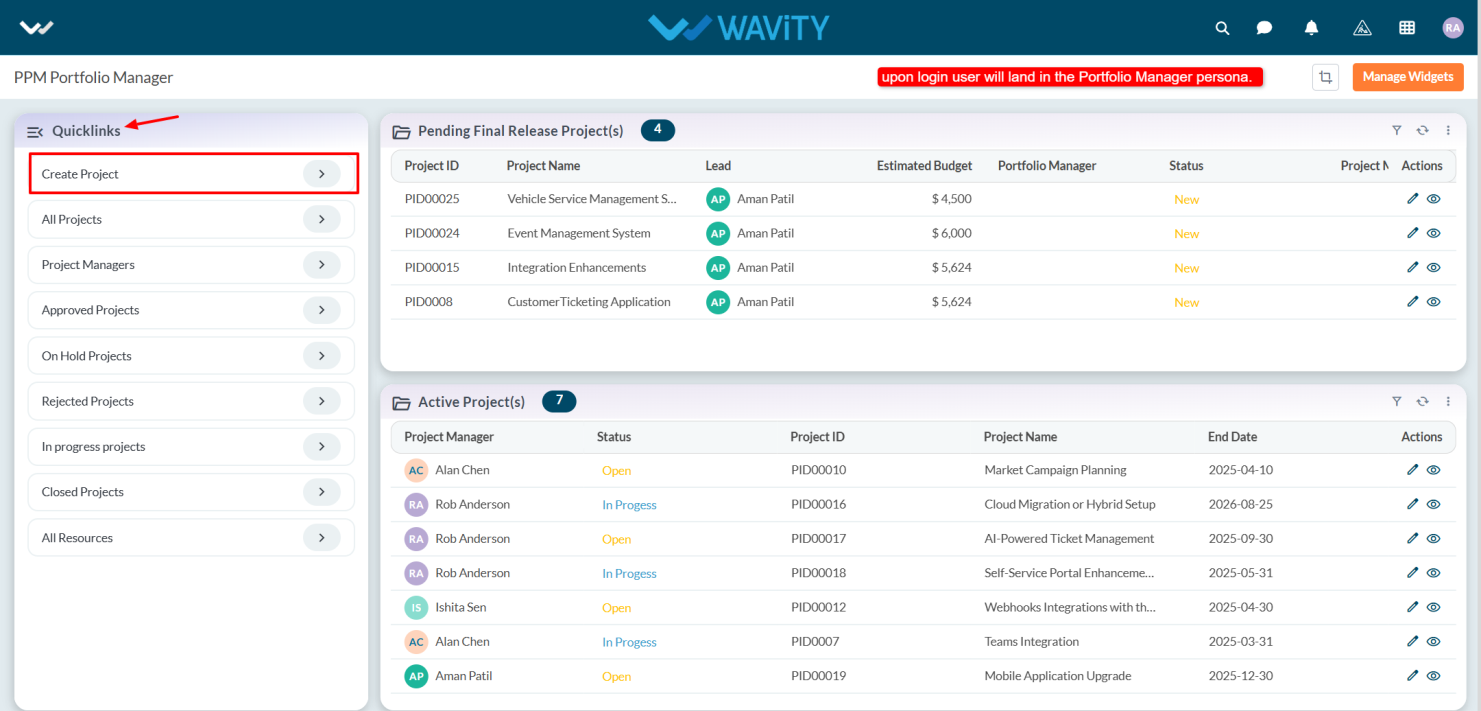The width and height of the screenshot is (1481, 711).
Task: Open the chat messages icon
Action: pos(1264,28)
